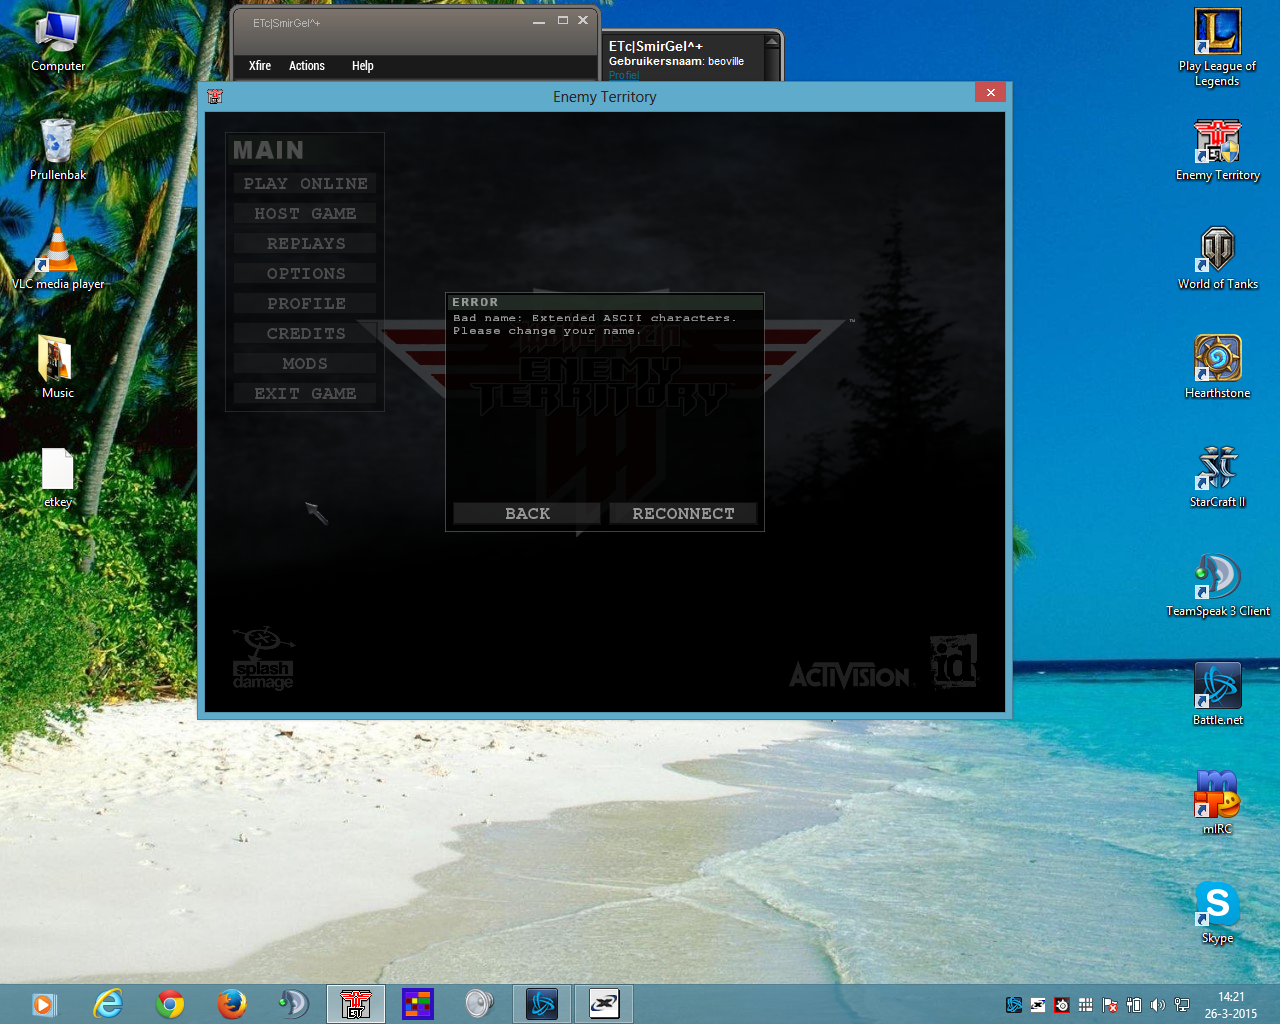Open the OPTIONS menu entry
This screenshot has height=1024, width=1280.
(305, 274)
